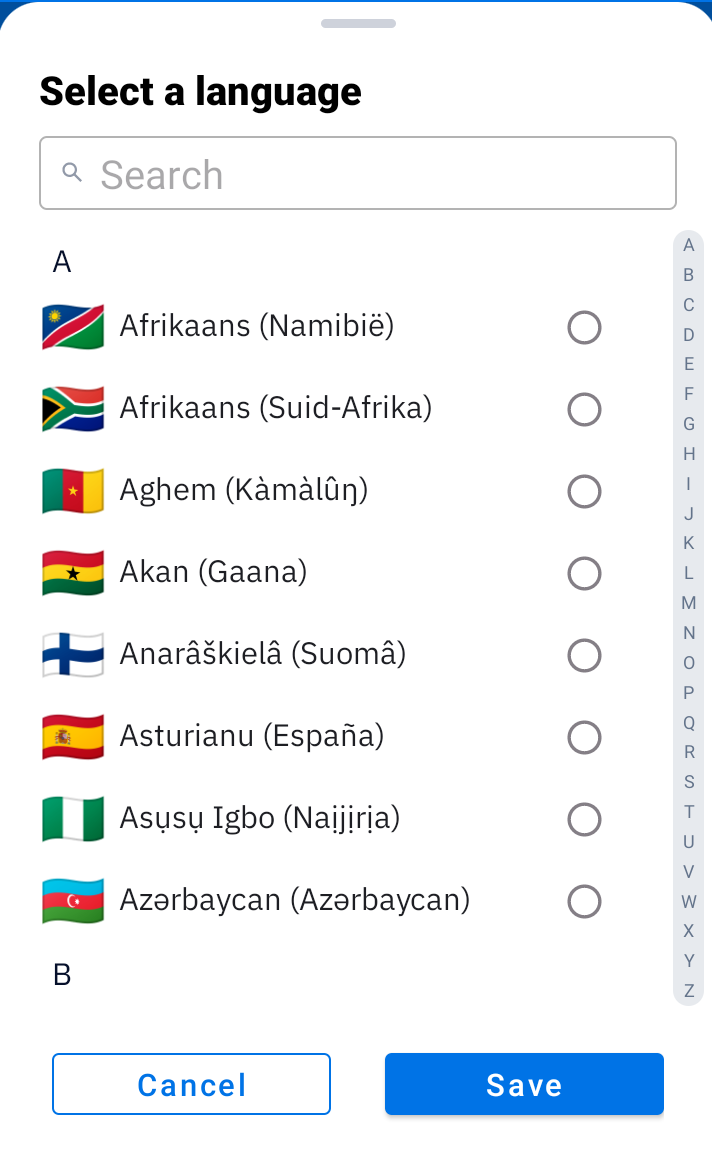Screen dimensions: 712x1149
Task: Jump to letter Z in alphabet index
Action: [x=689, y=991]
